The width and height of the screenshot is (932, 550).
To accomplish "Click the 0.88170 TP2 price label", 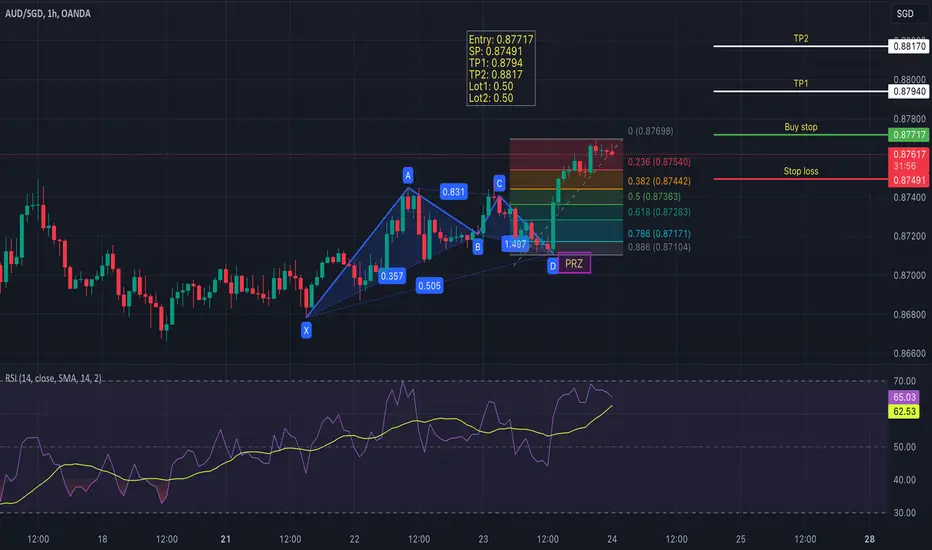I will [x=909, y=46].
